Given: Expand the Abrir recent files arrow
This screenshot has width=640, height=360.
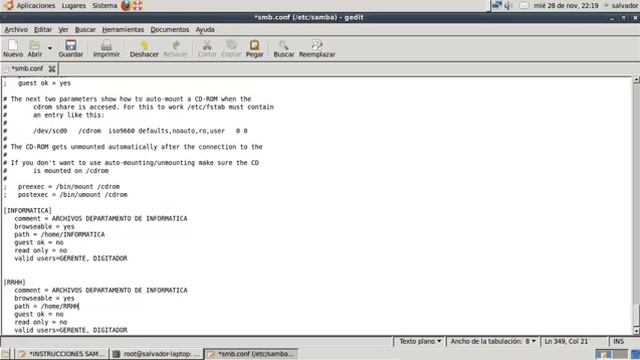Looking at the screenshot, I should (50, 49).
